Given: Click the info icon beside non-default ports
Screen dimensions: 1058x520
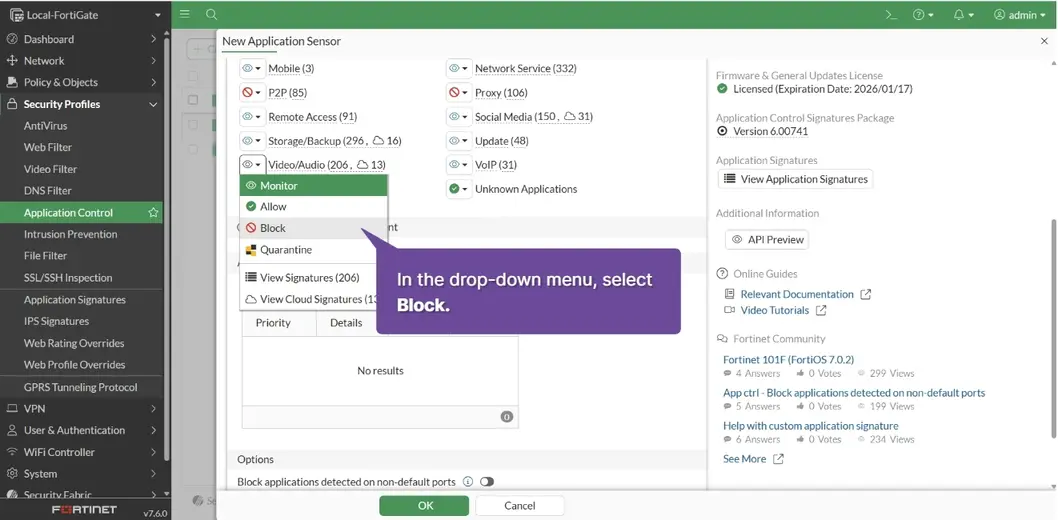Looking at the screenshot, I should (468, 482).
